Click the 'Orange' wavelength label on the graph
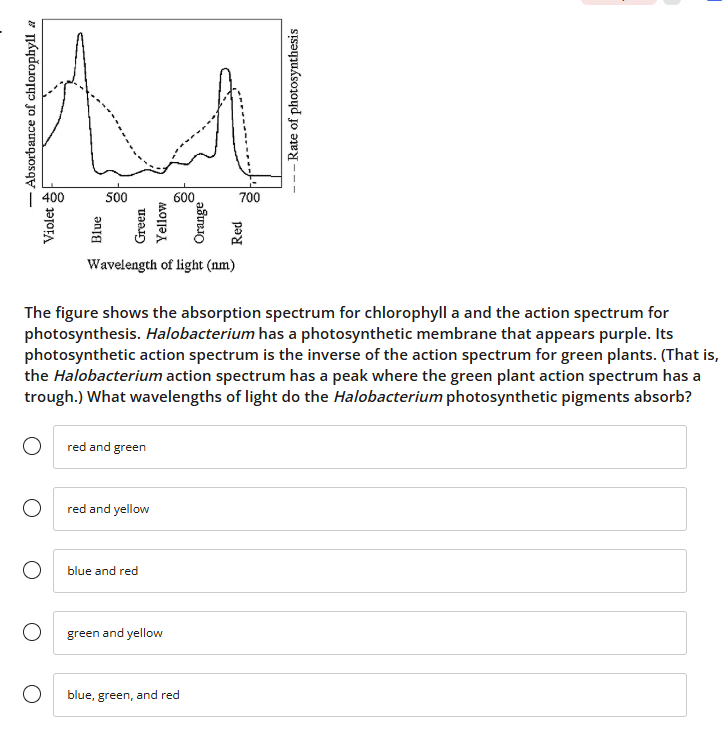 (x=200, y=224)
